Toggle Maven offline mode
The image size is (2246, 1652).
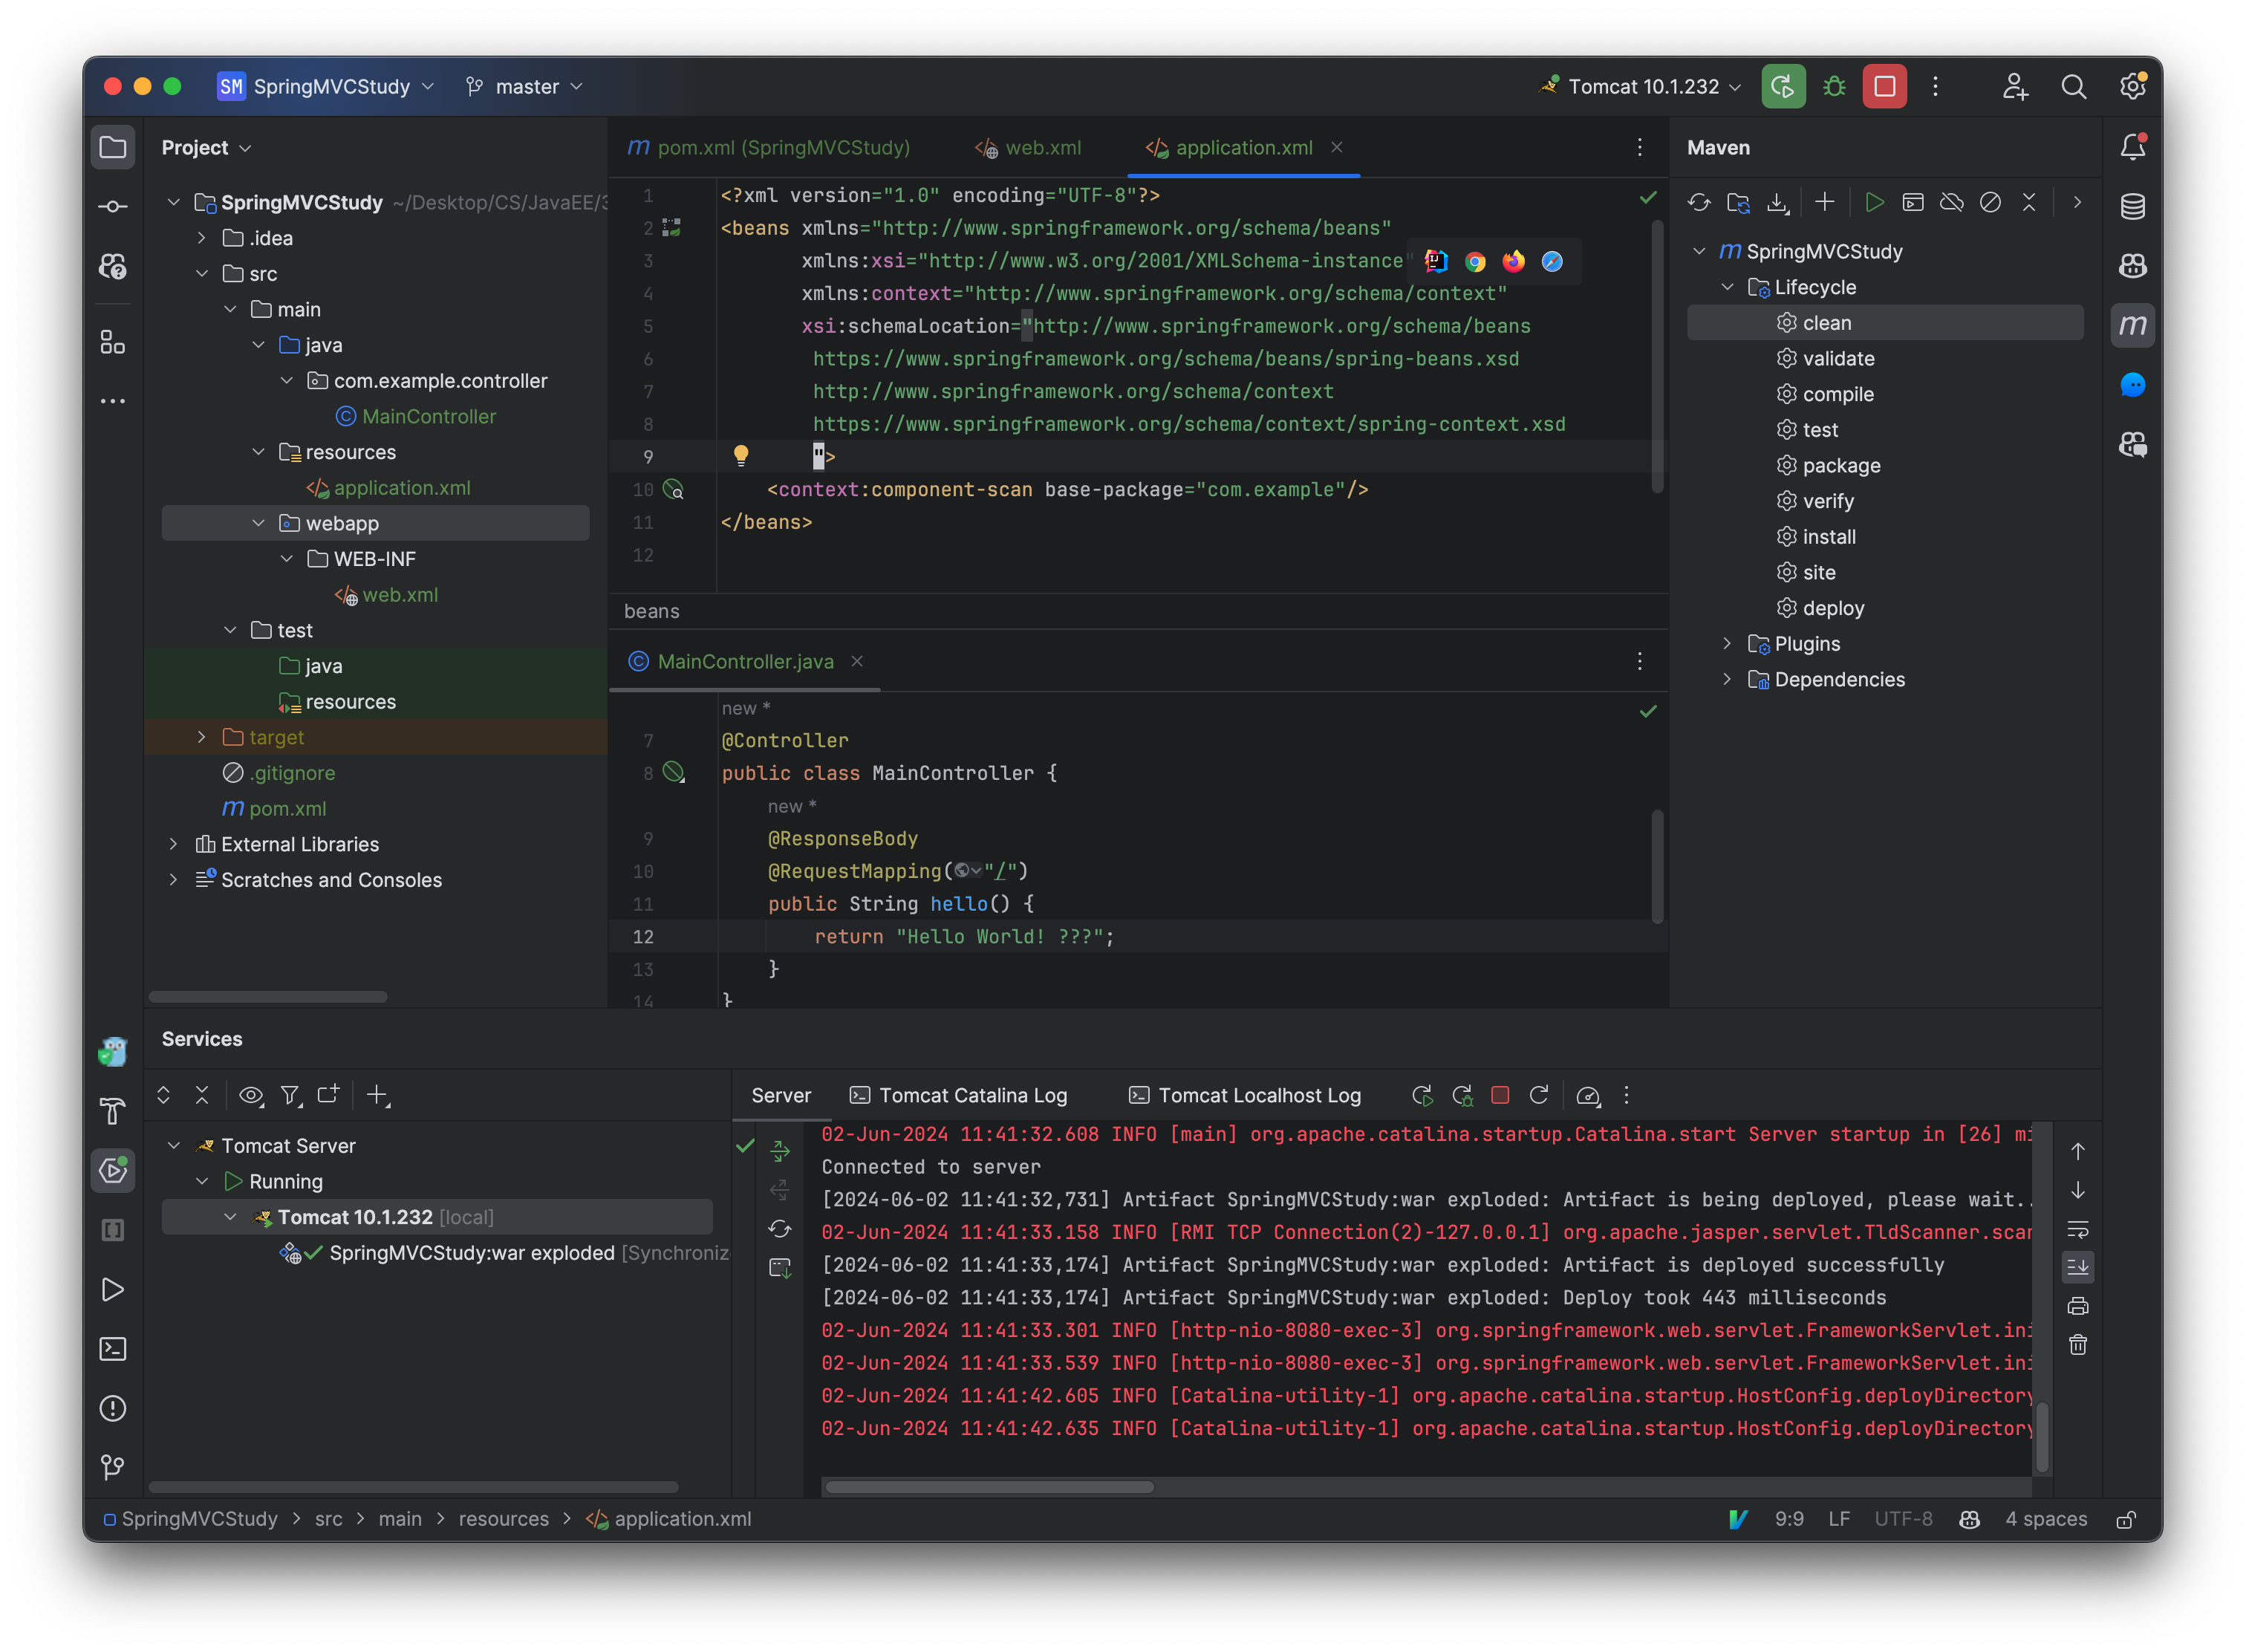[1951, 202]
